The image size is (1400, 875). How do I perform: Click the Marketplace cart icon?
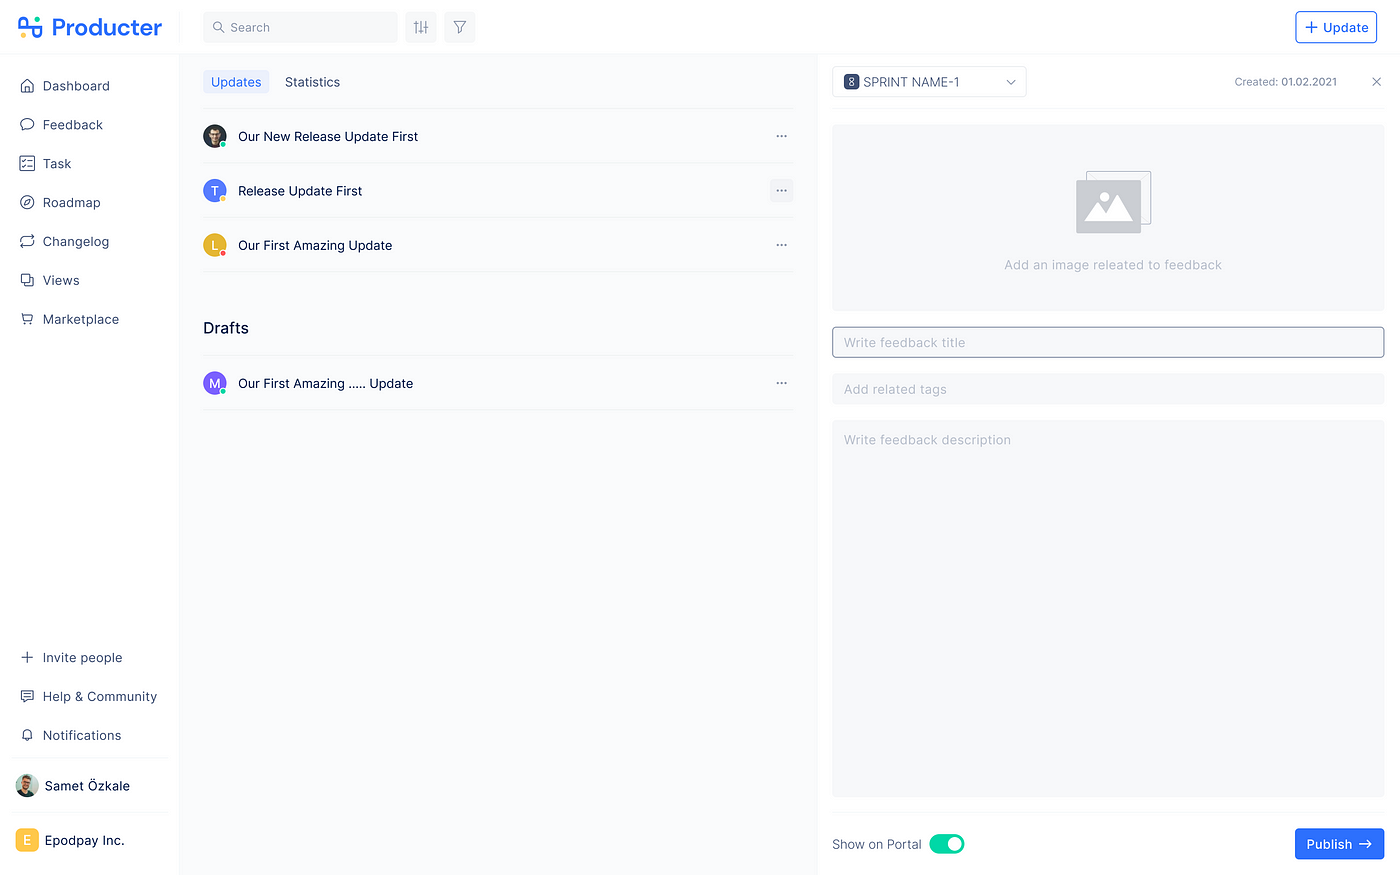[27, 320]
